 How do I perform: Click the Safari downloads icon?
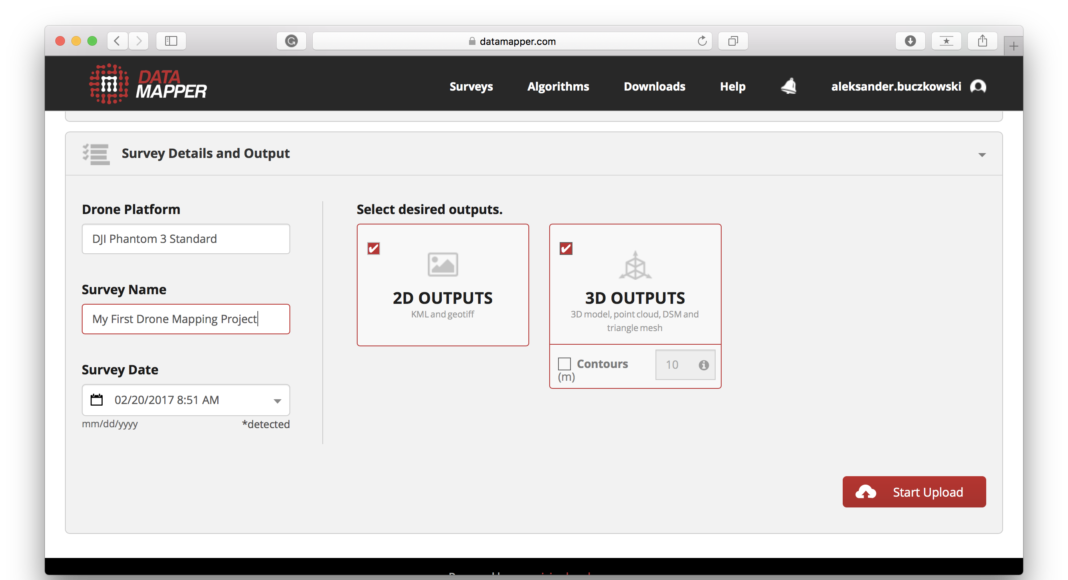[x=910, y=41]
